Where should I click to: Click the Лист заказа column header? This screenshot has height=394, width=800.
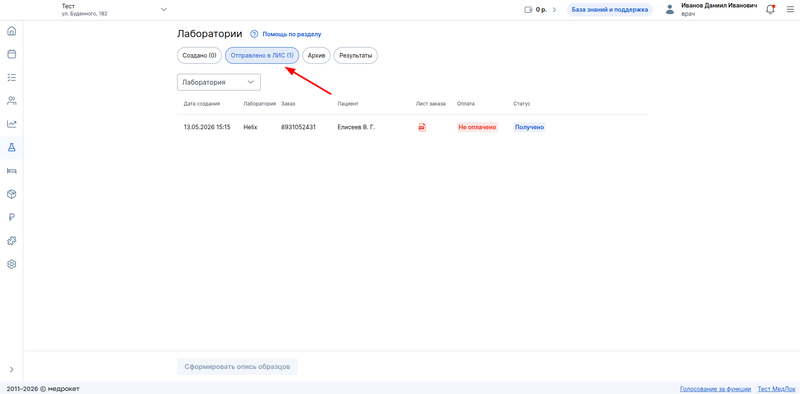click(431, 104)
